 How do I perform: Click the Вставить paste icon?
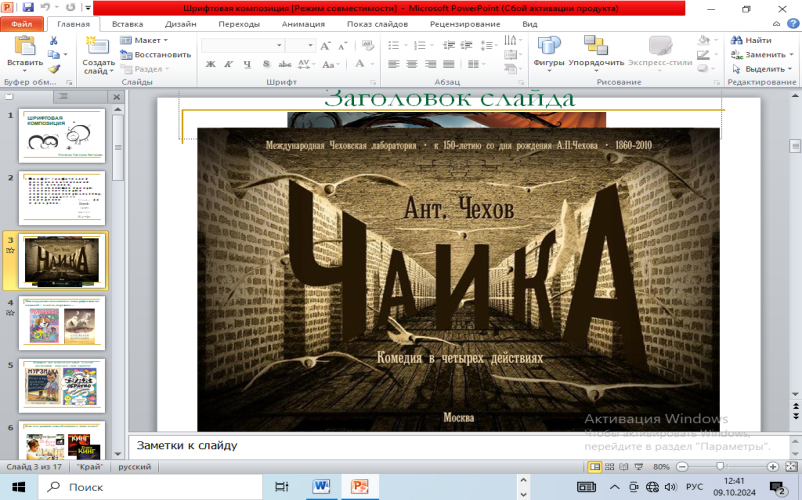click(25, 46)
